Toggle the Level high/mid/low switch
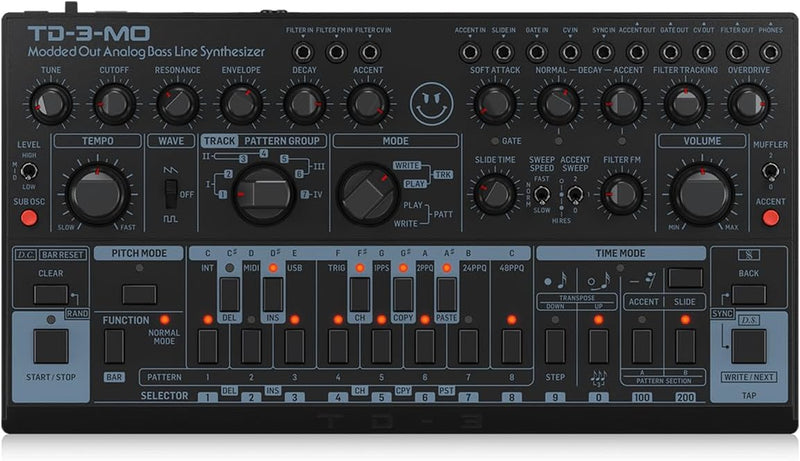 click(x=29, y=171)
